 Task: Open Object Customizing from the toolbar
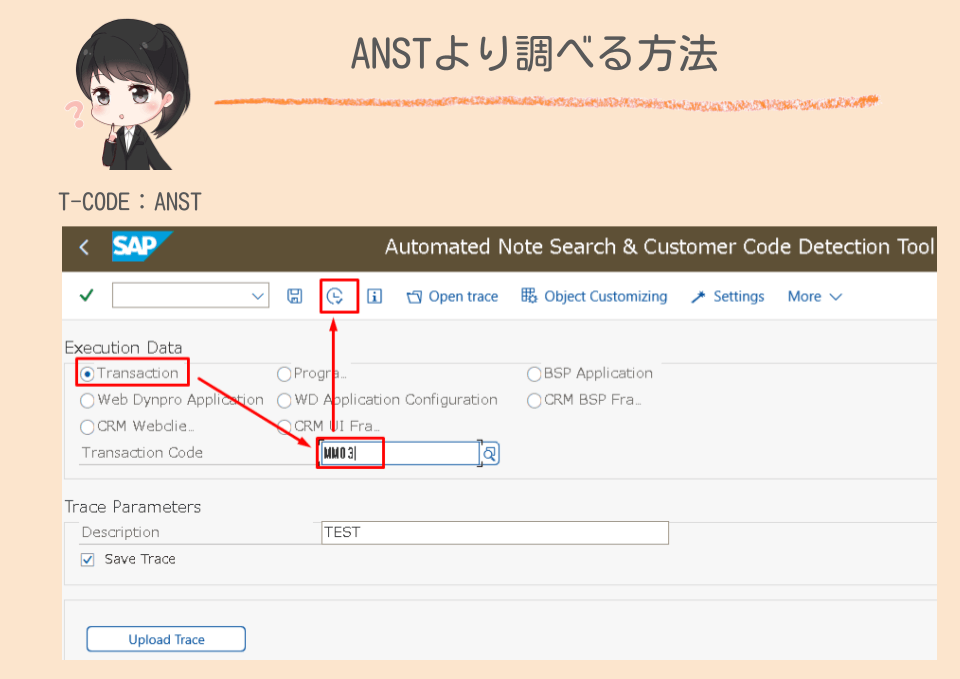coord(594,296)
